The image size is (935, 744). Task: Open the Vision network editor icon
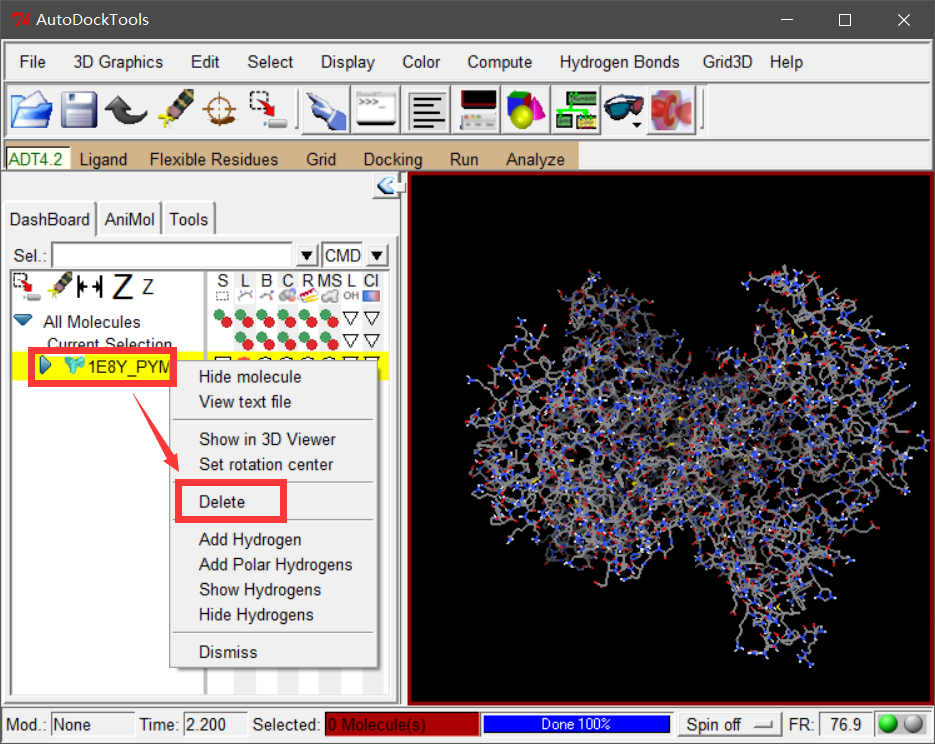(x=575, y=110)
